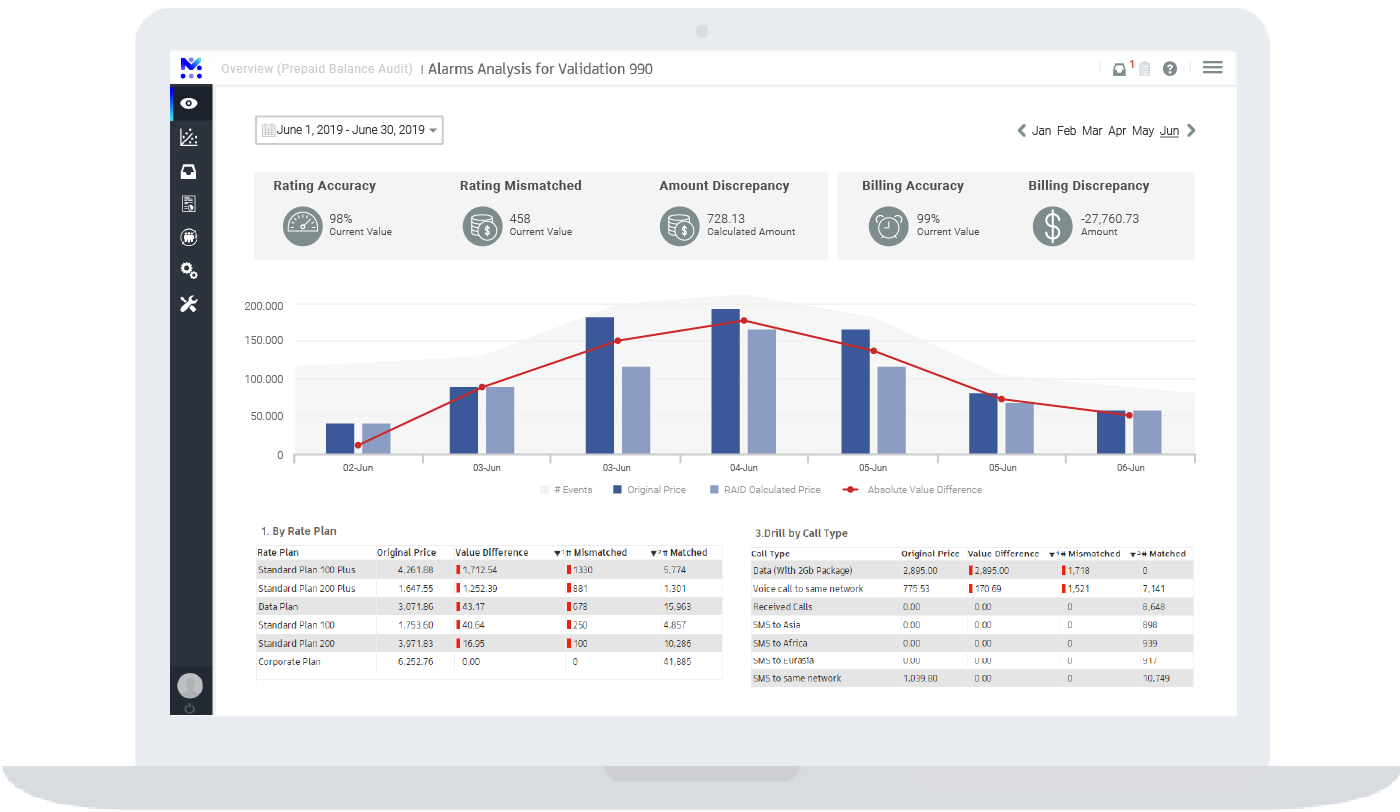The image size is (1400, 812).
Task: Open the analytics chart icon in sidebar
Action: (x=189, y=137)
